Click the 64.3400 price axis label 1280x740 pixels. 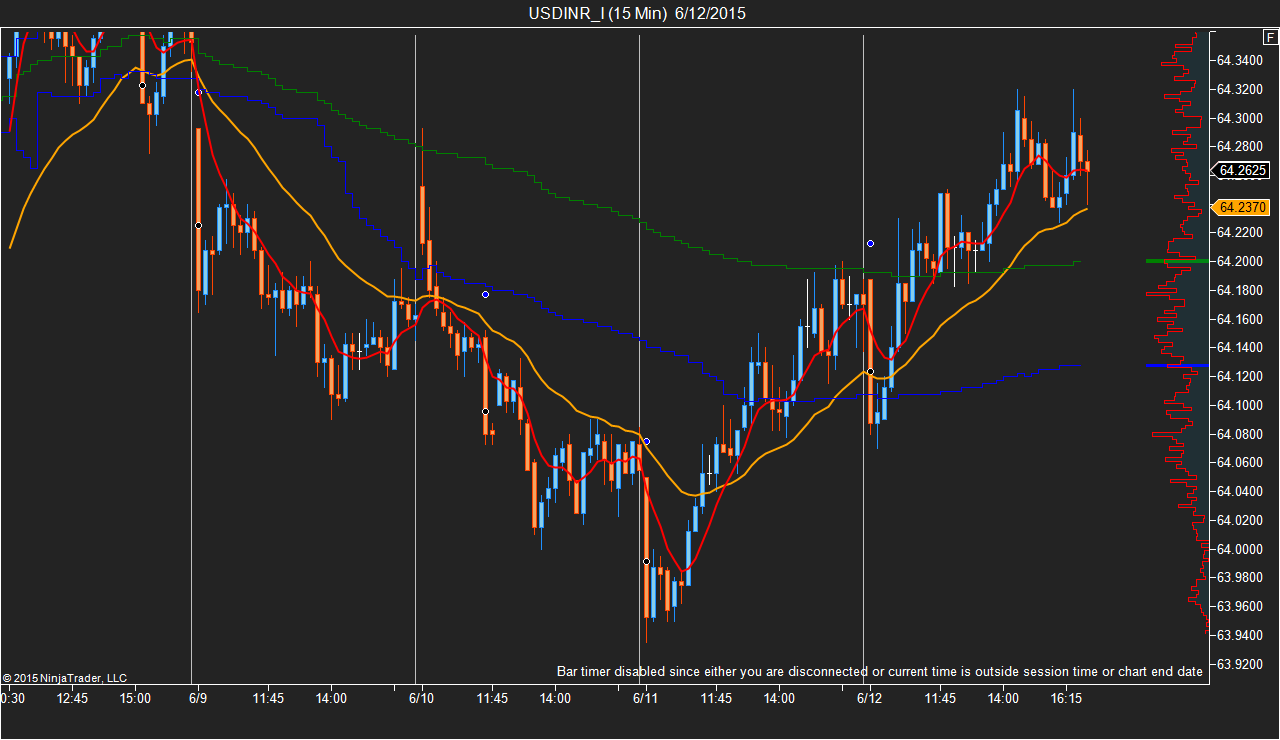[x=1240, y=61]
